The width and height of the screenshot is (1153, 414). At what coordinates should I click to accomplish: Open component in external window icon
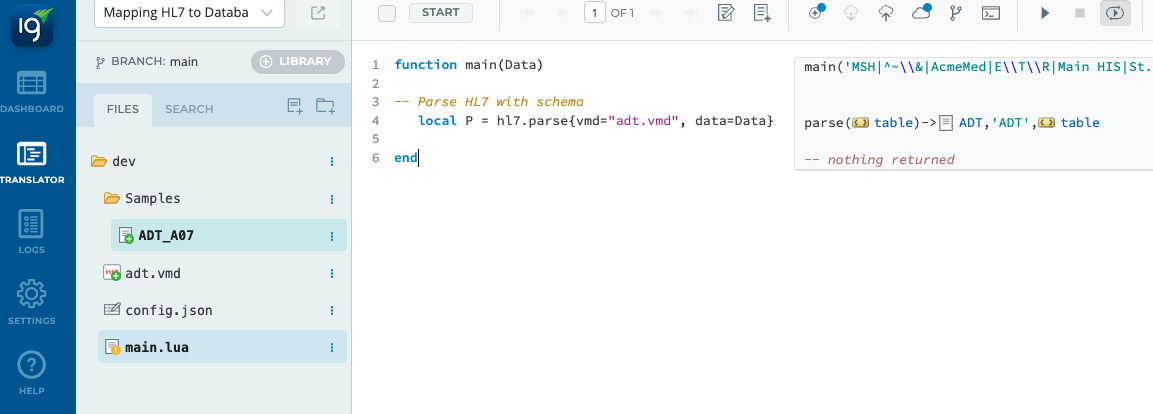(x=317, y=13)
